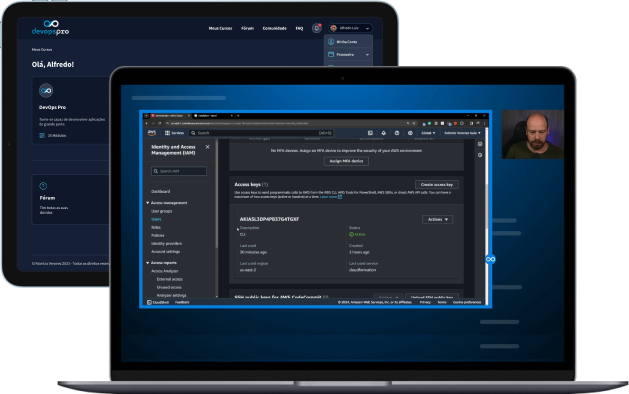Collapse the Access management section
The image size is (629, 394).
point(148,203)
